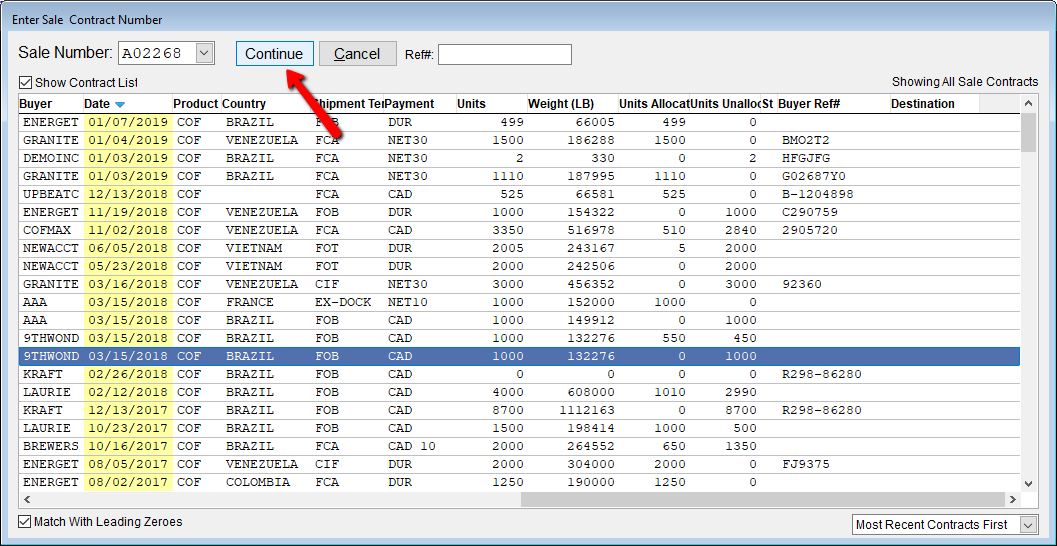The image size is (1057, 546).
Task: Click horizontal scrollbar left arrow
Action: coord(26,499)
